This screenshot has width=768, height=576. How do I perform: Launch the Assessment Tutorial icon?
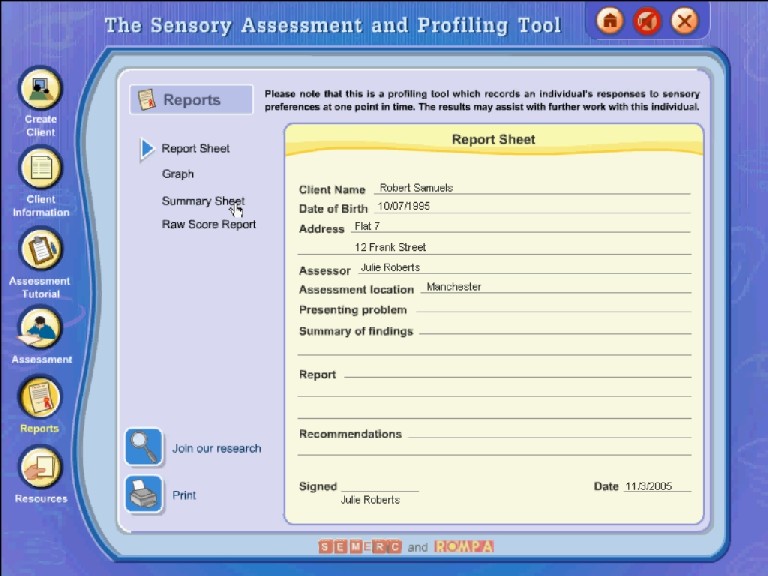click(41, 250)
